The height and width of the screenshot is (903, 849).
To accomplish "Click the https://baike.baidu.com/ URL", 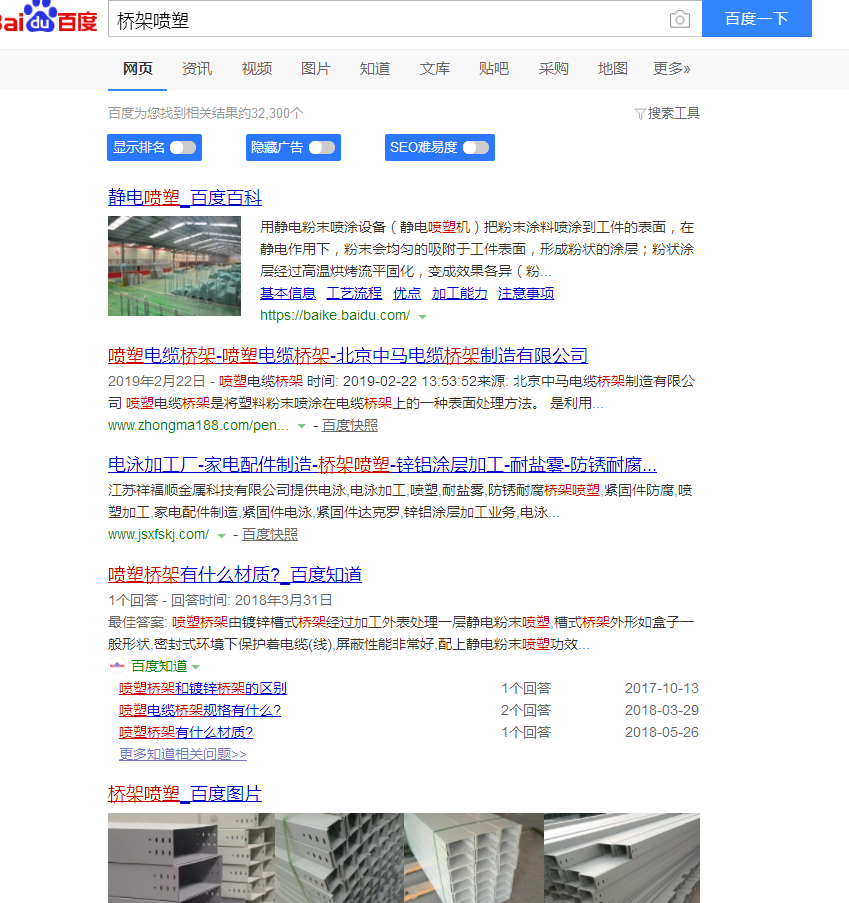I will [x=335, y=316].
